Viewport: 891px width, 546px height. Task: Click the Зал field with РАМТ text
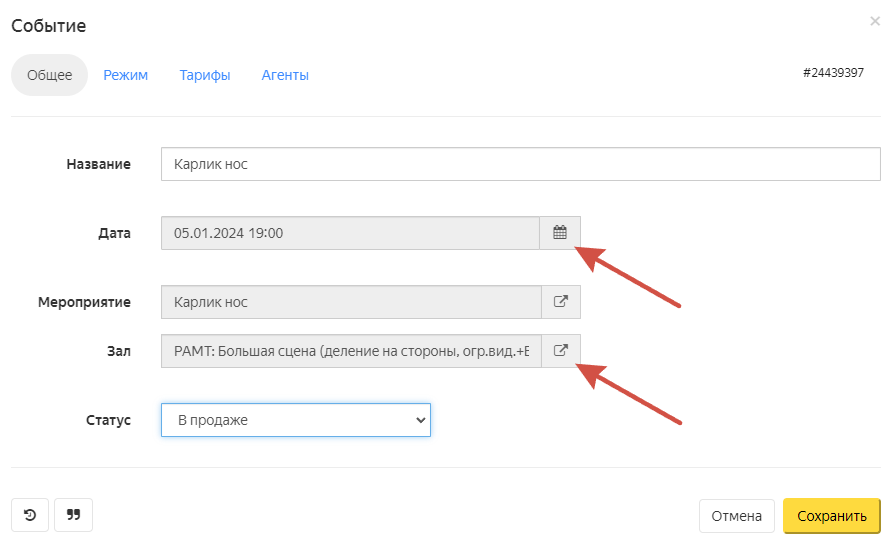pyautogui.click(x=350, y=351)
